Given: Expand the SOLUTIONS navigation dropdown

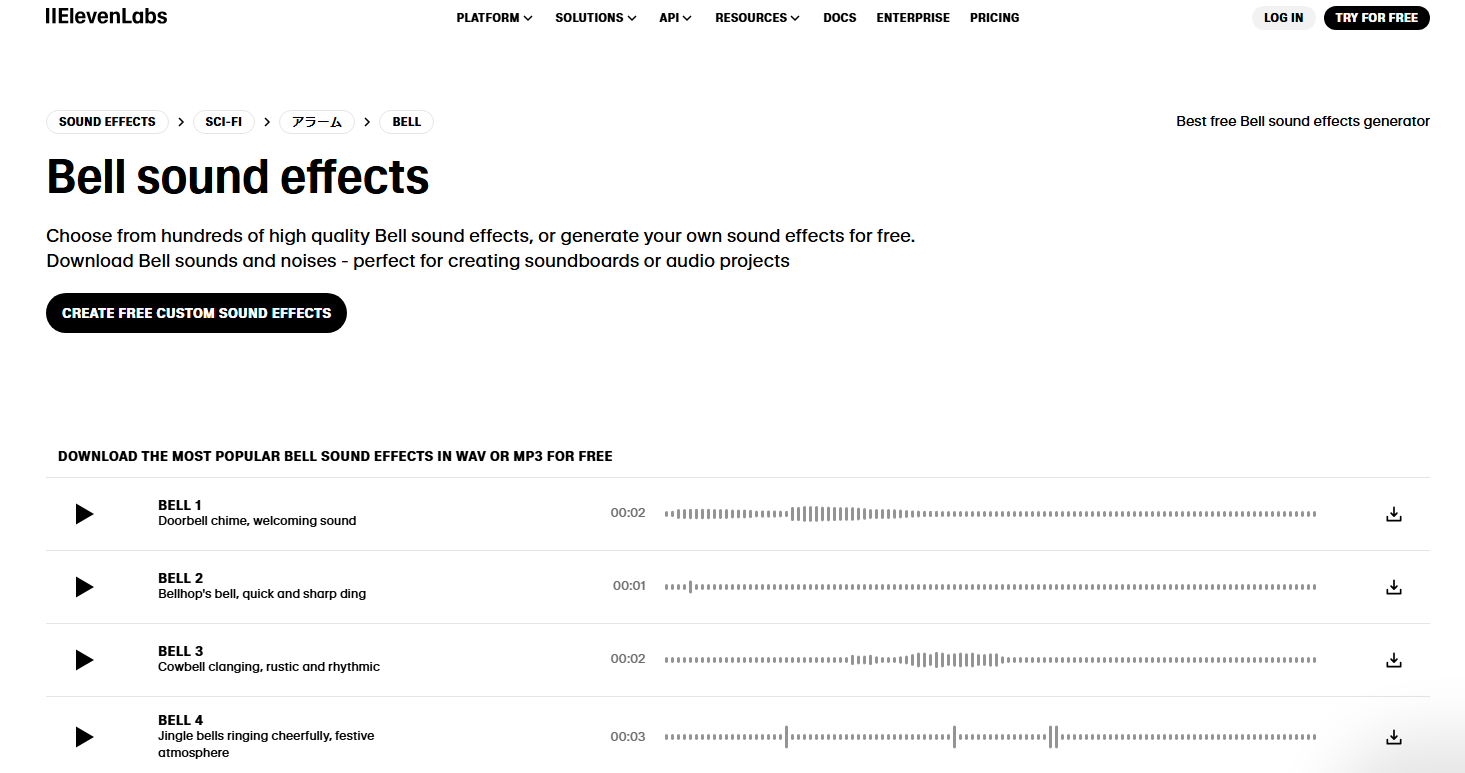Looking at the screenshot, I should coord(595,17).
